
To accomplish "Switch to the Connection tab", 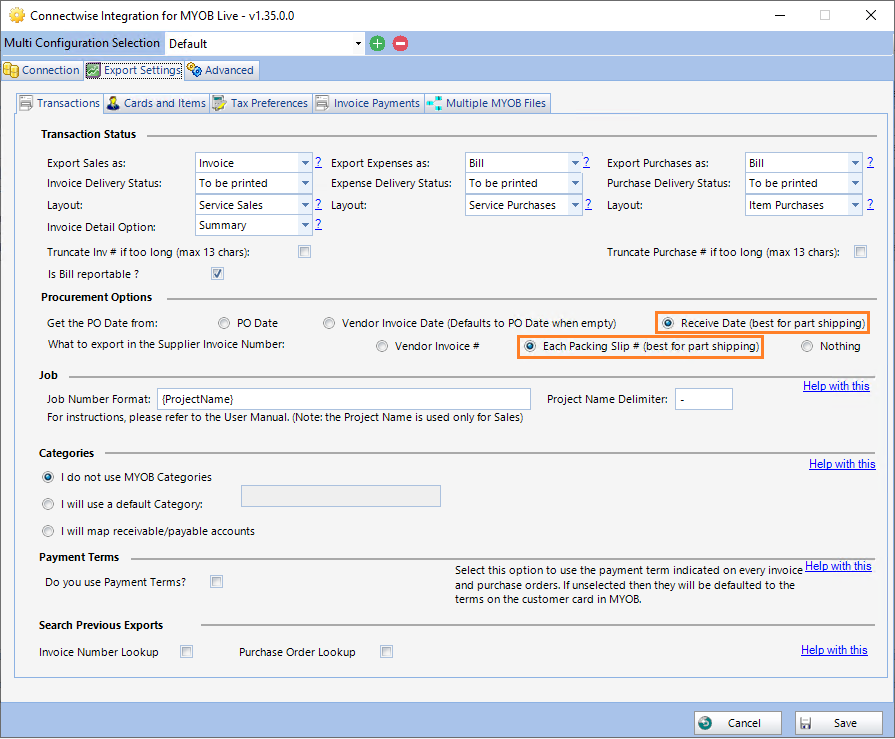I will click(x=42, y=70).
